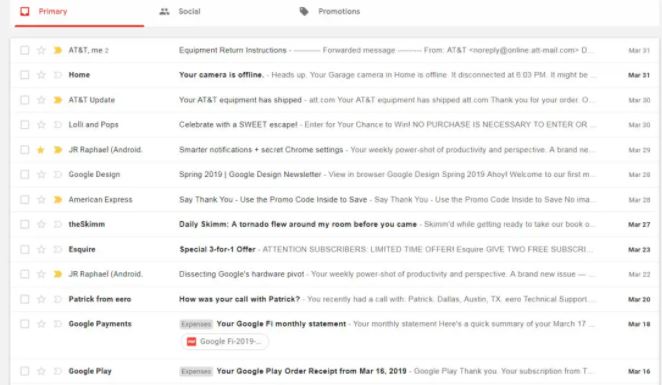The image size is (662, 385).
Task: Star the Dissecting Google's hardware pivot email
Action: (41, 274)
